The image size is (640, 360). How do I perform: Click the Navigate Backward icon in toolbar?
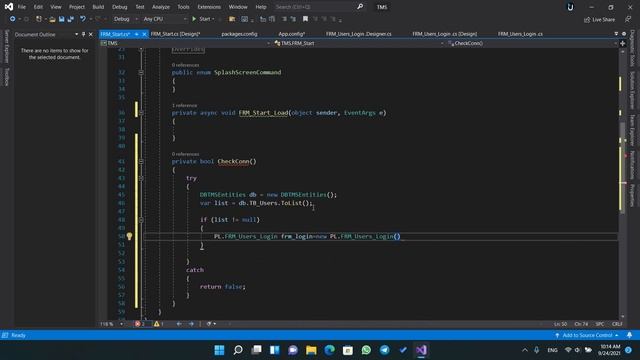pos(13,19)
